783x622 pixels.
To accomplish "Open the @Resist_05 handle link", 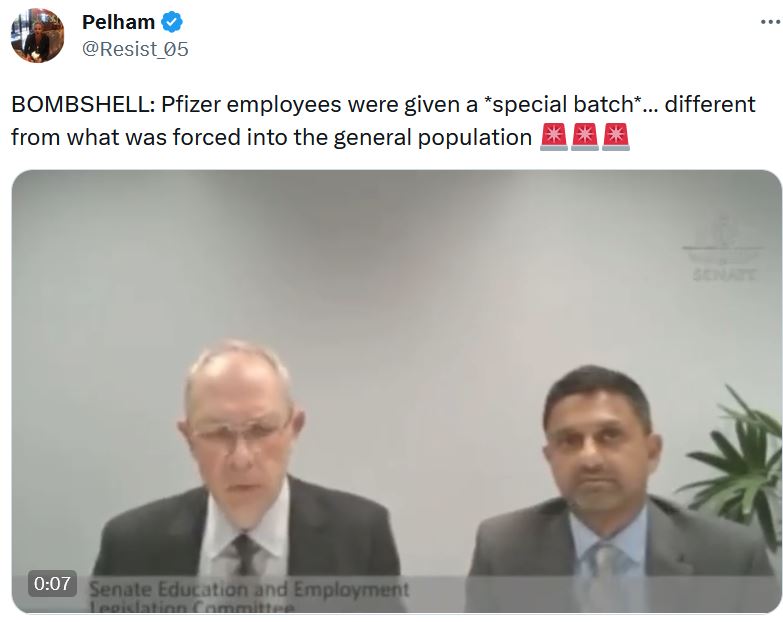I will [135, 49].
